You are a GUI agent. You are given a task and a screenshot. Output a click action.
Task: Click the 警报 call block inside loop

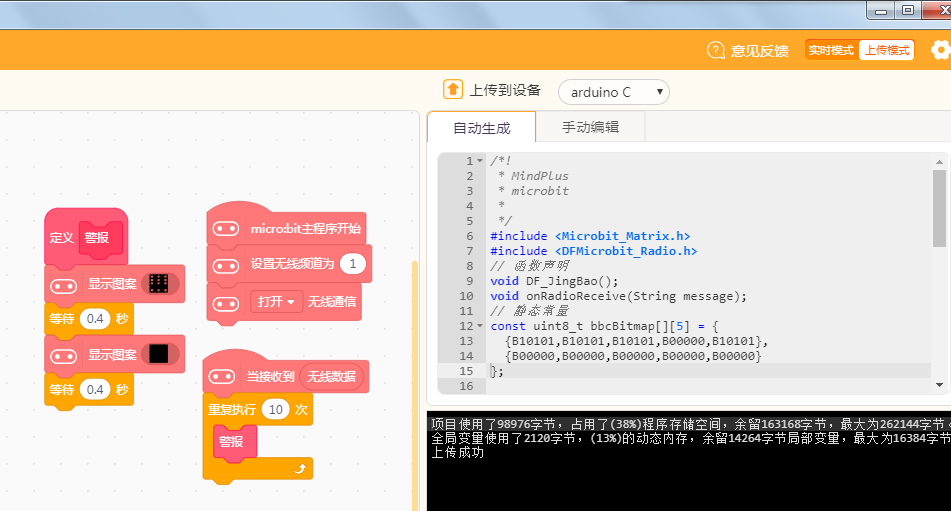coord(234,442)
